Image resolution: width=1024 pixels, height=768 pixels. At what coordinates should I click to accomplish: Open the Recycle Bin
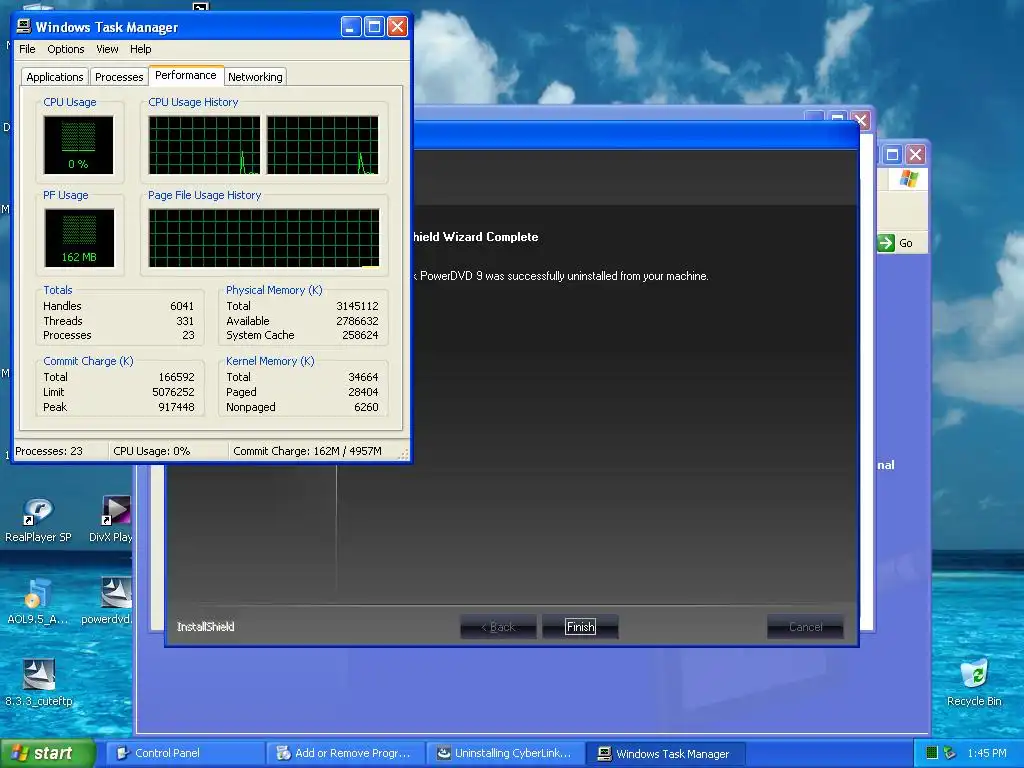pyautogui.click(x=974, y=684)
